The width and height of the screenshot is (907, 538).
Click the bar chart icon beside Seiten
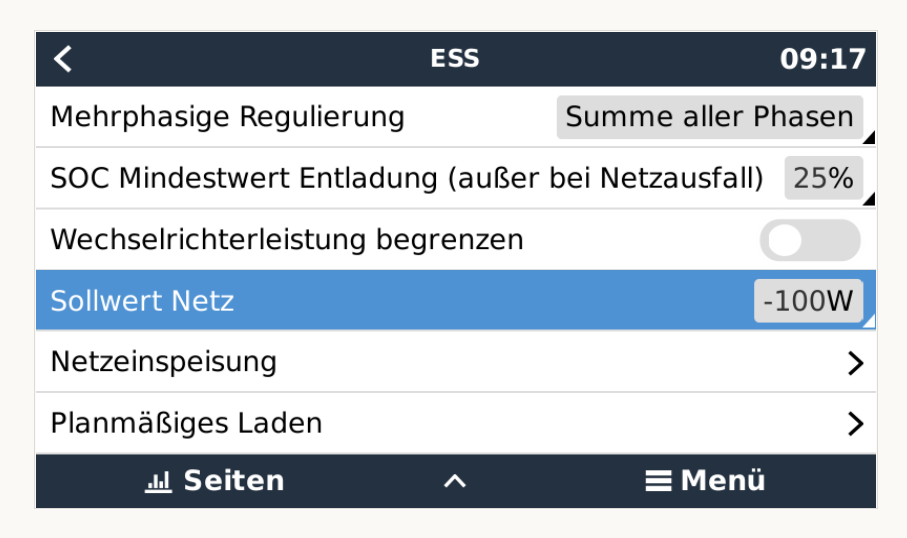(x=158, y=481)
